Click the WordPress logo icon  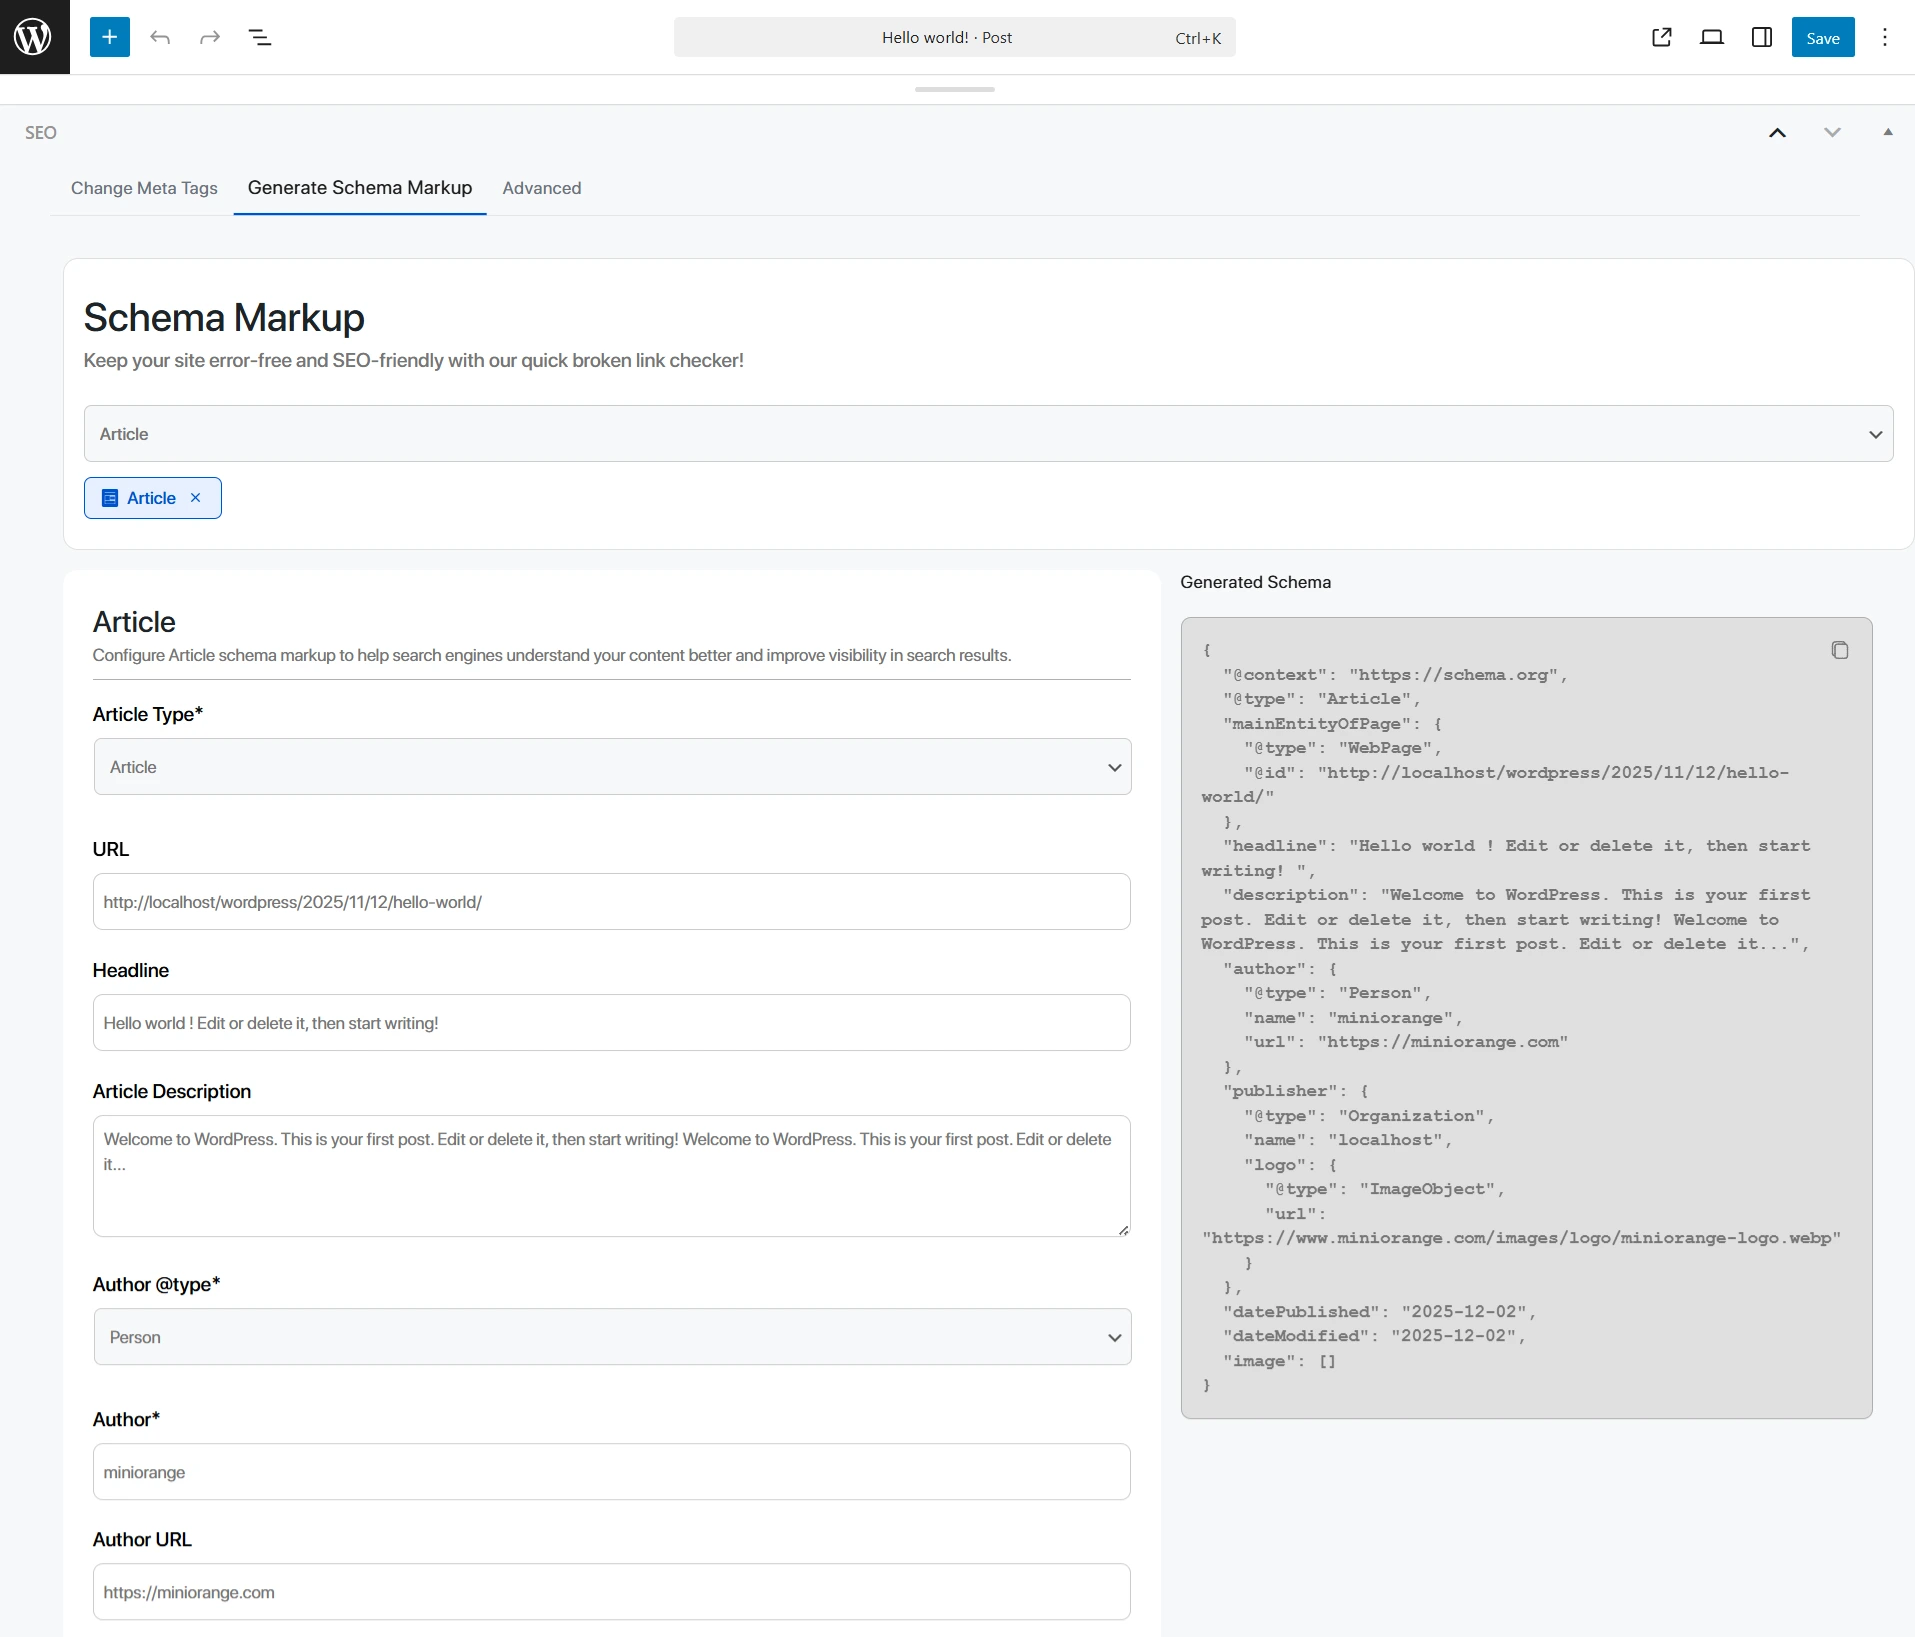[x=33, y=37]
